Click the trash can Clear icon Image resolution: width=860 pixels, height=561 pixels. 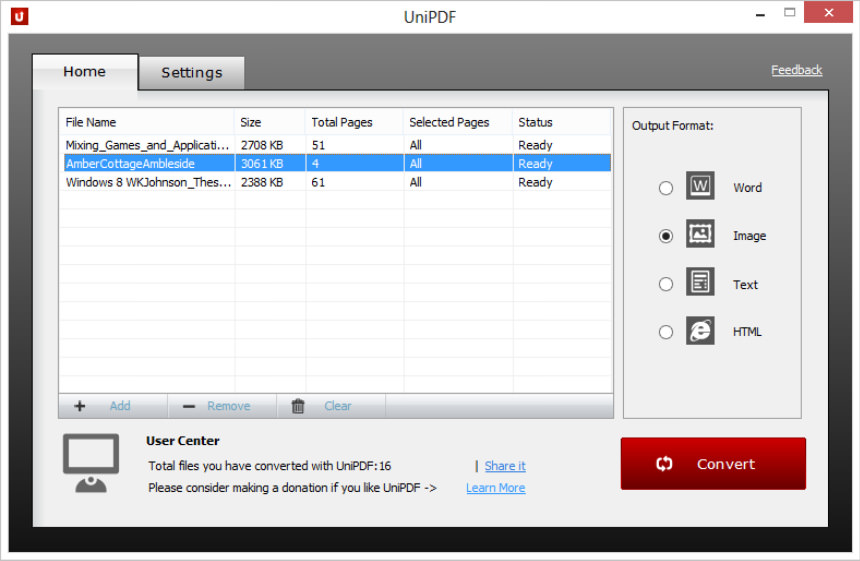click(298, 406)
